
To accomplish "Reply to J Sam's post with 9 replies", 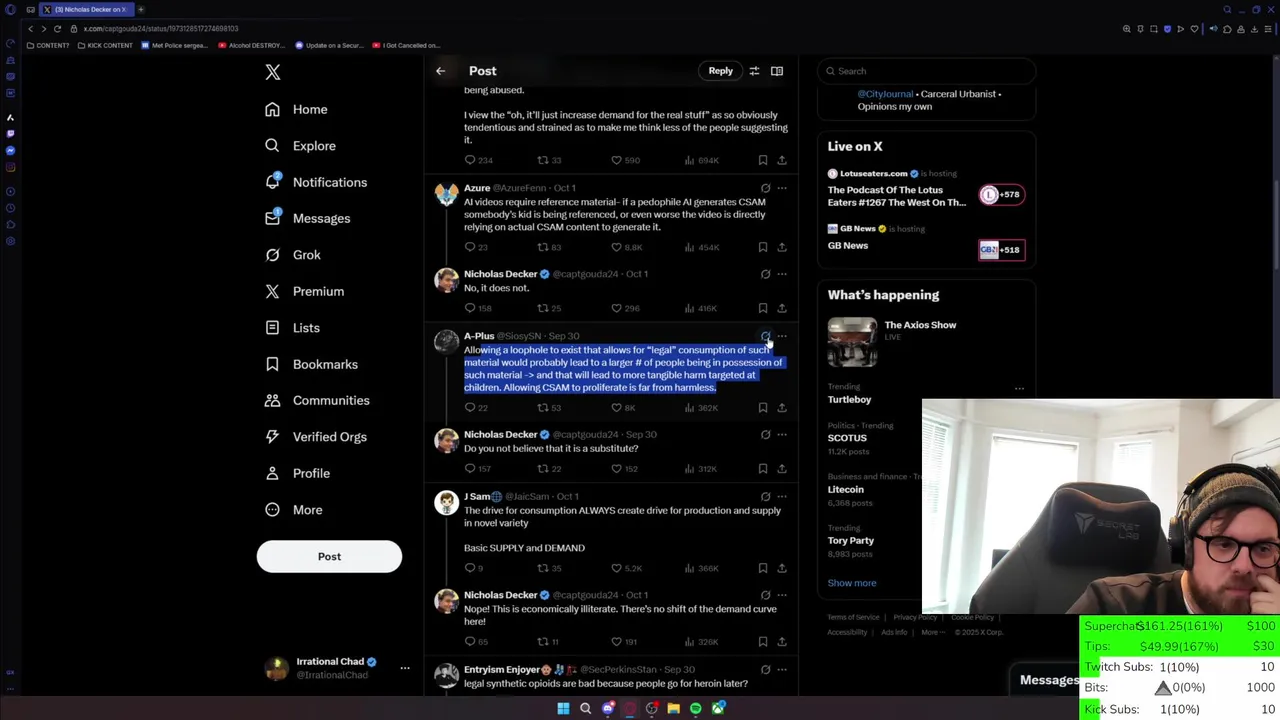I will pos(474,568).
